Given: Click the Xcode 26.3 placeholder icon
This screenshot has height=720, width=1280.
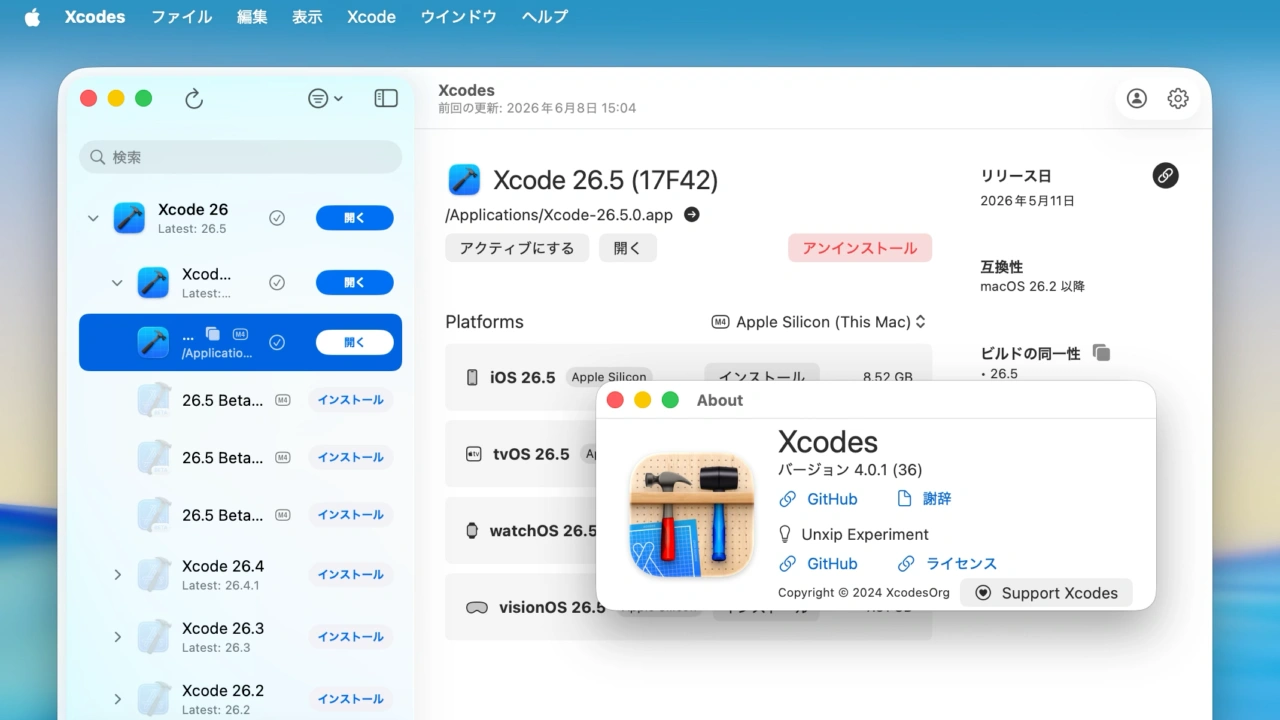Looking at the screenshot, I should point(153,636).
